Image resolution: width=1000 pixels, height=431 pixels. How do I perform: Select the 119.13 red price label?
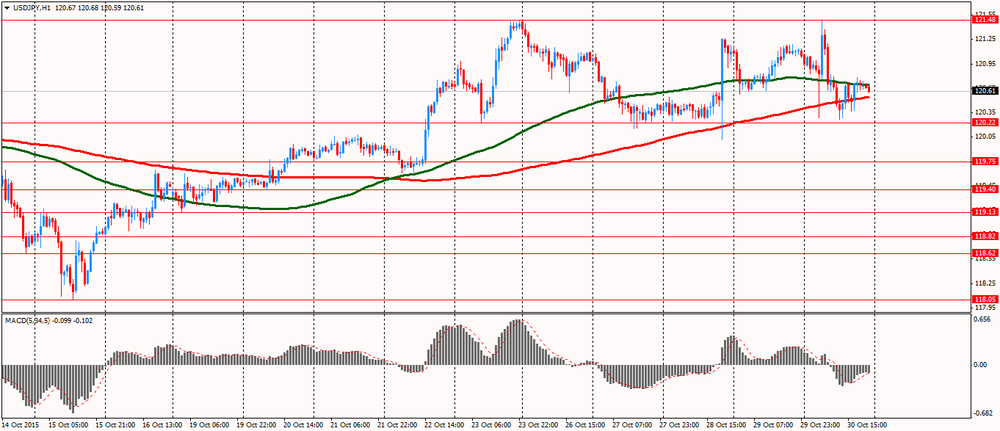[985, 212]
